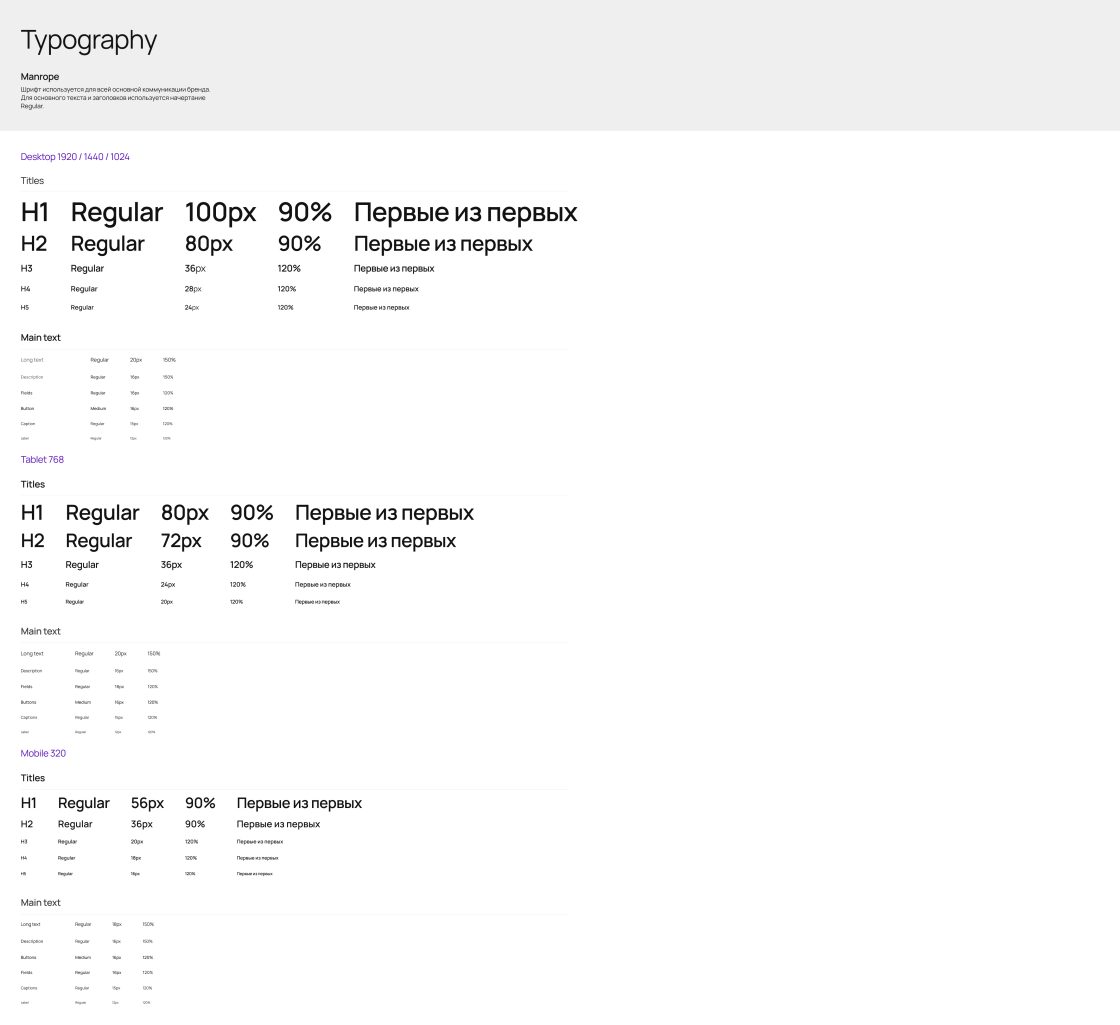Click the Tablet H2 sample "Первые из первых"
This screenshot has width=1120, height=1025.
375,541
